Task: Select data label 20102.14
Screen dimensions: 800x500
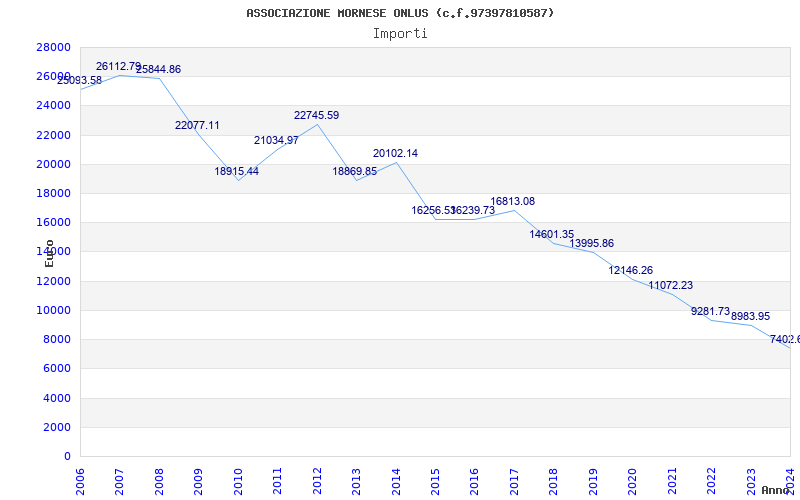Action: point(395,154)
